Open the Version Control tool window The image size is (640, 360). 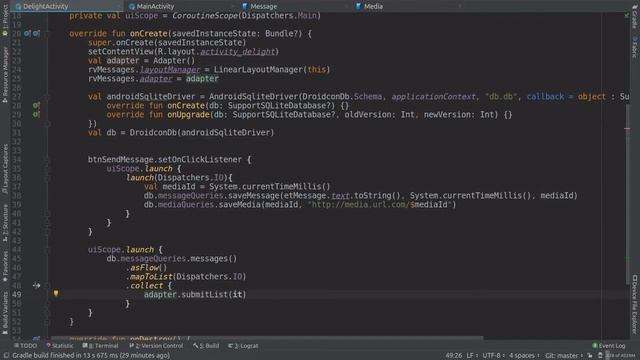pyautogui.click(x=156, y=346)
